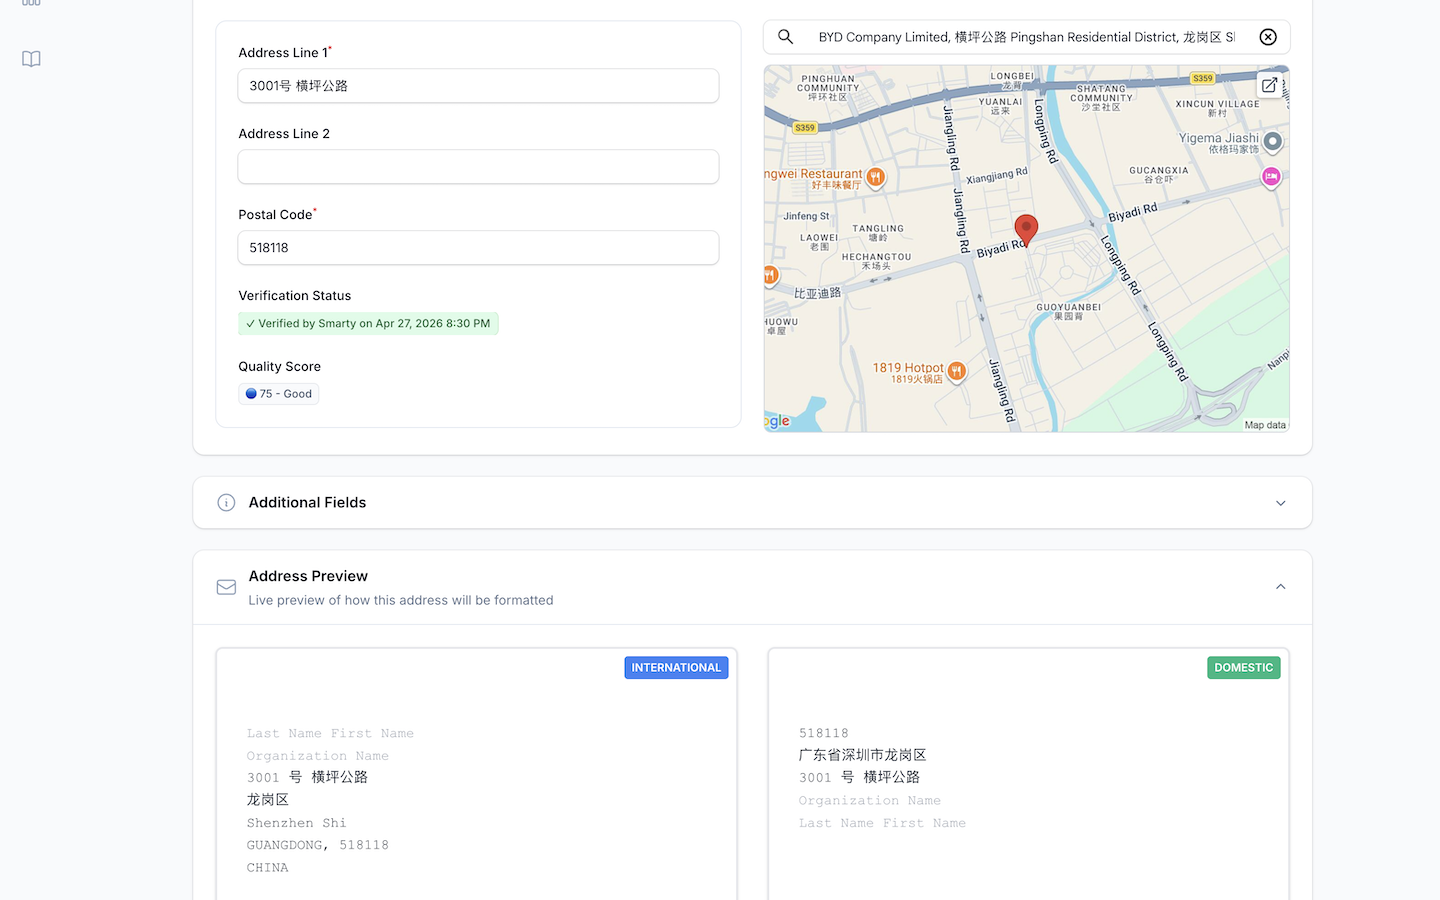Viewport: 1440px width, 900px height.
Task: Click the Verified by Smarty status badge
Action: [x=368, y=324]
